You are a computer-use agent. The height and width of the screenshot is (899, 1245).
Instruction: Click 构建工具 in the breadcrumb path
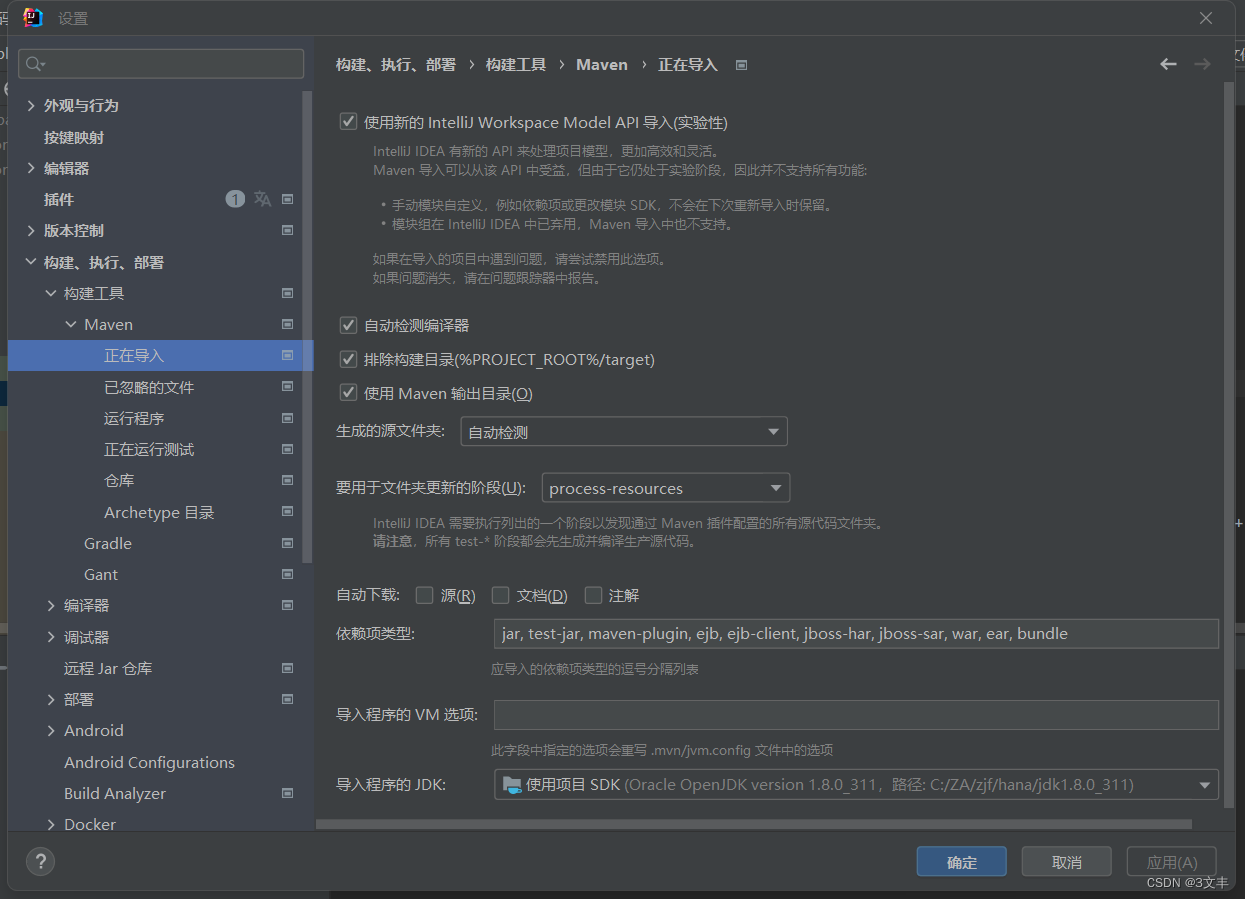pyautogui.click(x=516, y=64)
